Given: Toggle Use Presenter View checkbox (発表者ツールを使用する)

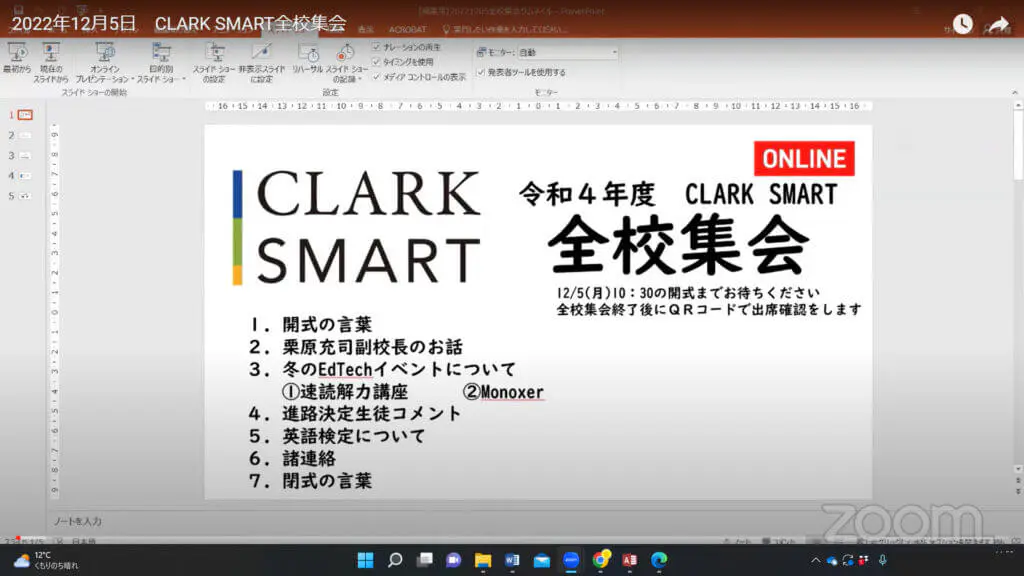Looking at the screenshot, I should (481, 72).
